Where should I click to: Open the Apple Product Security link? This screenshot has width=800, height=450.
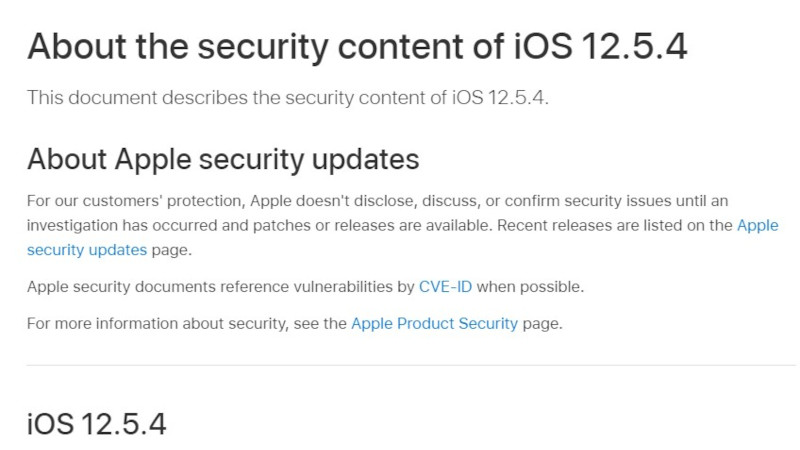pos(434,324)
